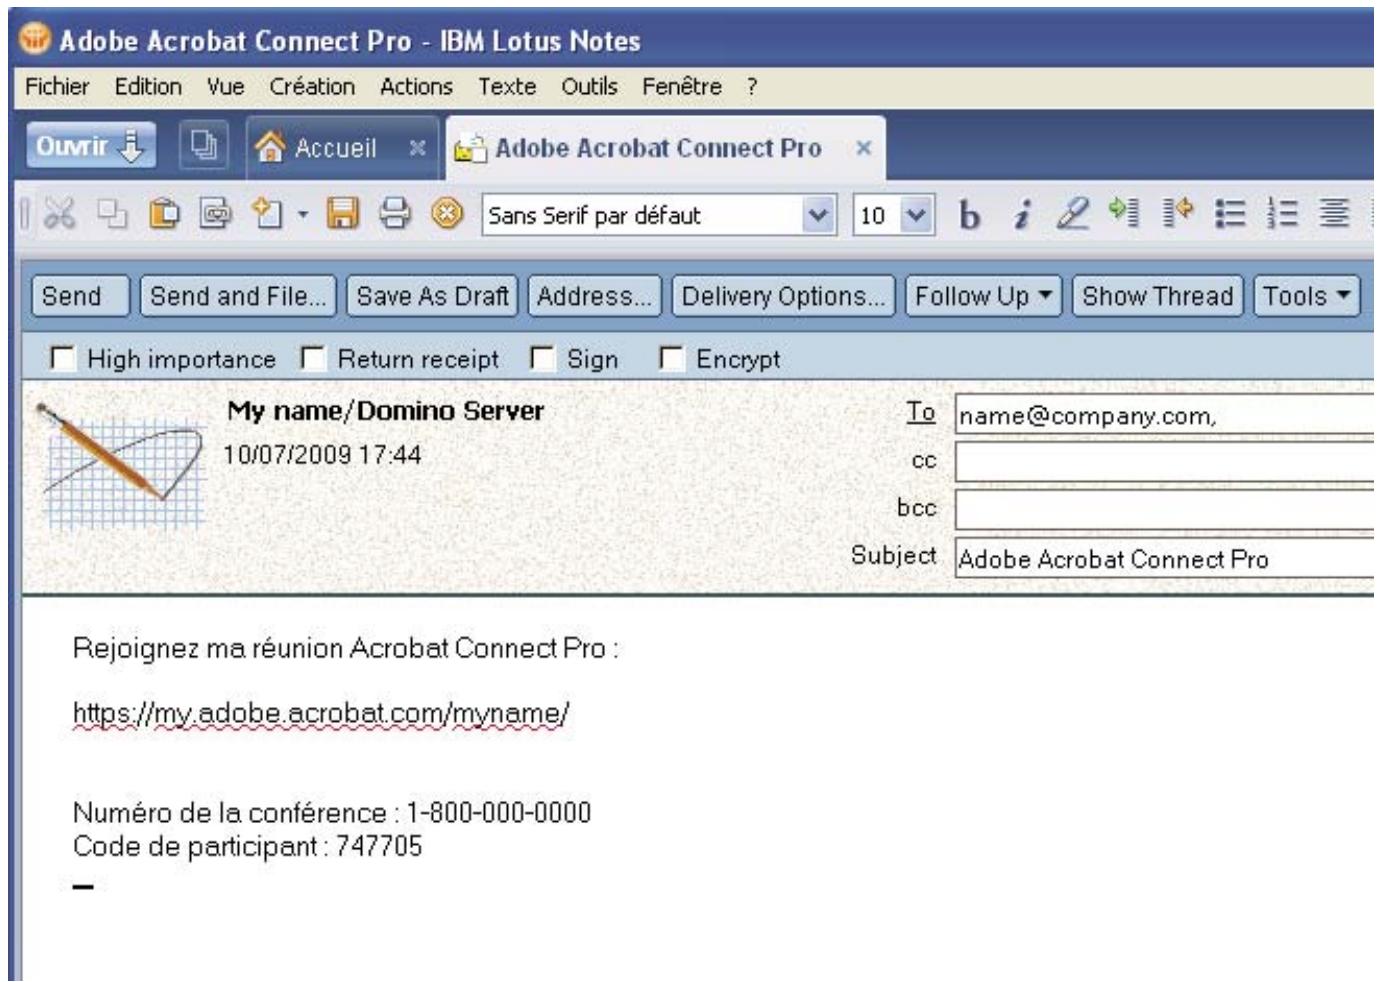Click the Subject input field
Screen dimensions: 1379x982
point(1165,558)
